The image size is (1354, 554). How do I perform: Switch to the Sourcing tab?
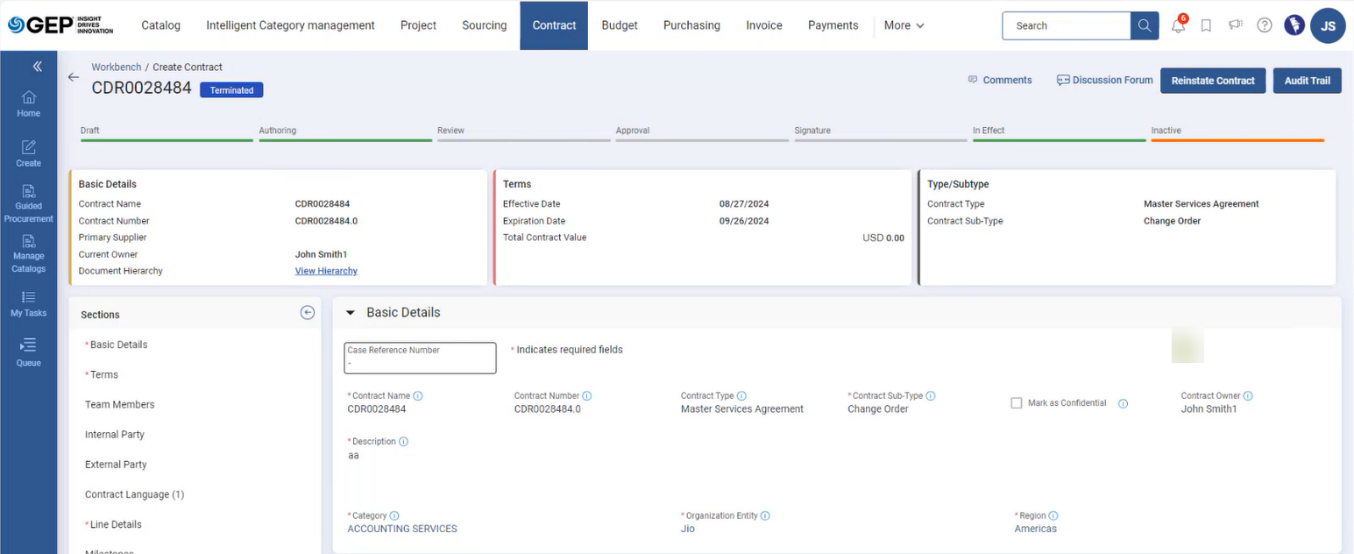(484, 26)
